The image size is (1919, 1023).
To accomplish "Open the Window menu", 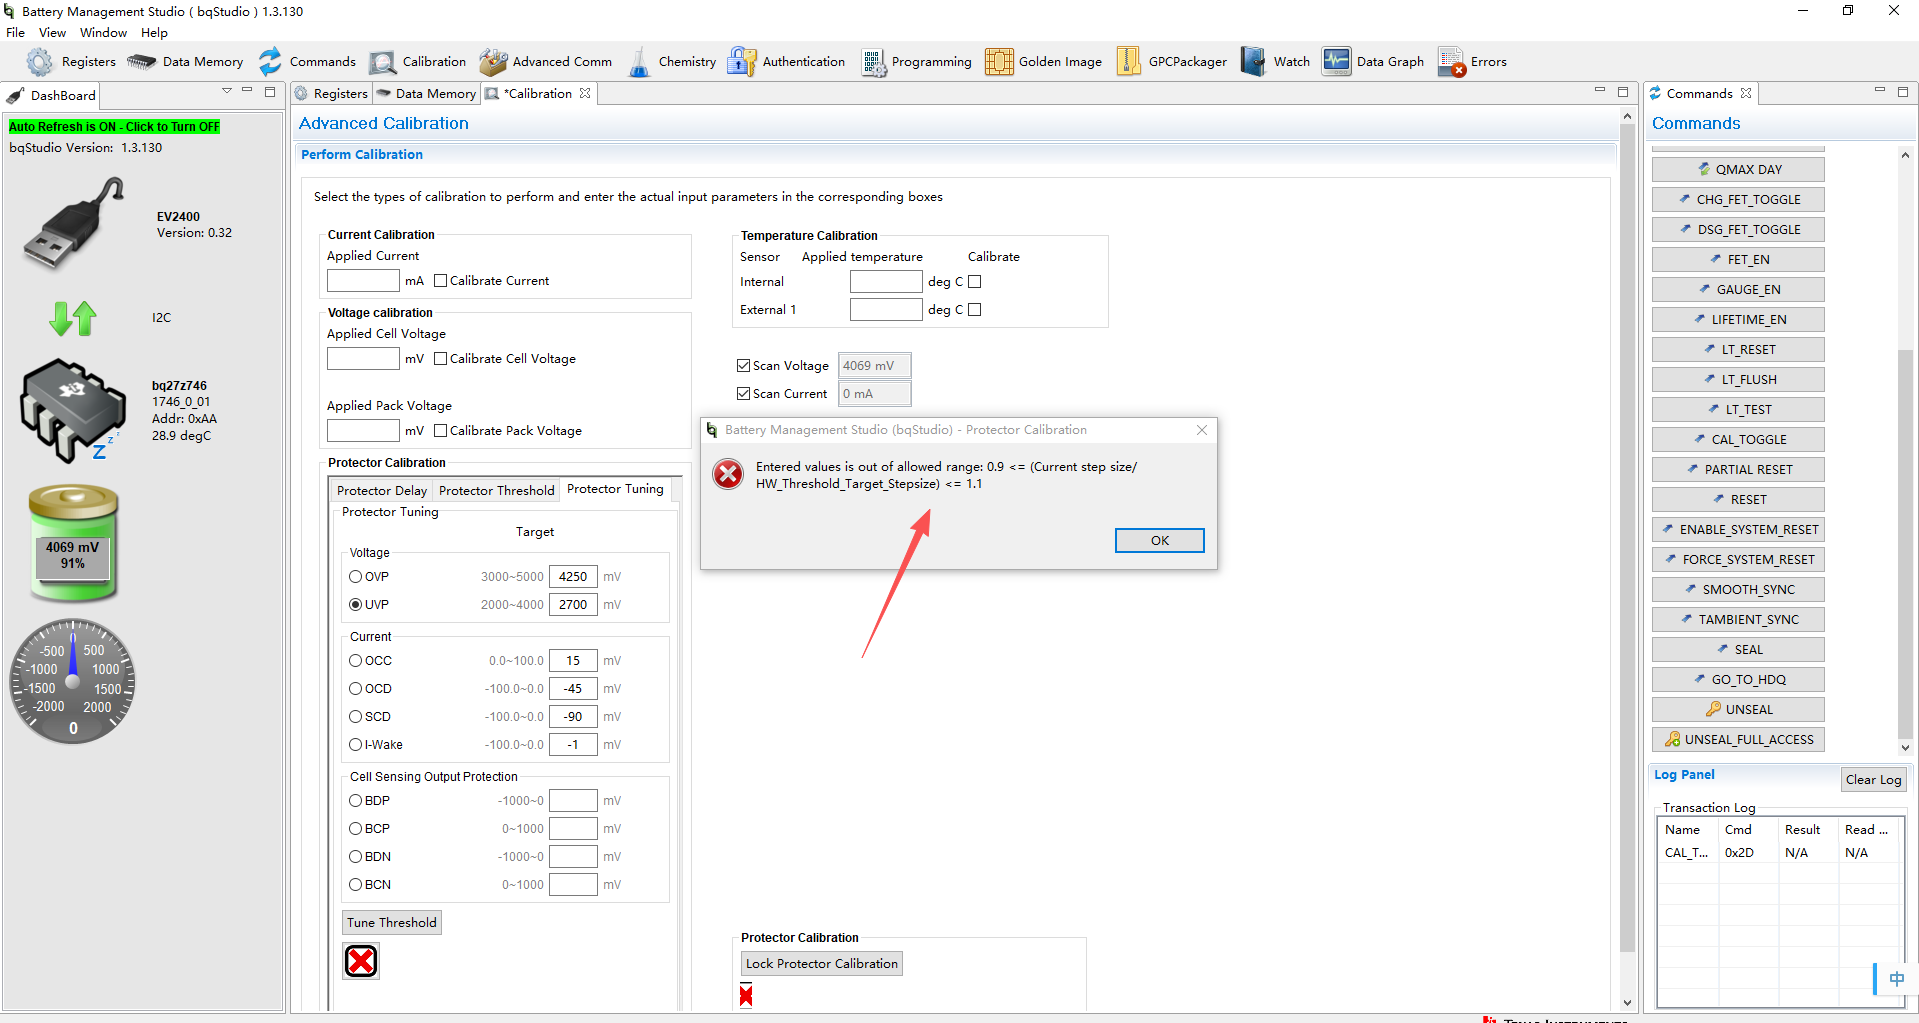I will [x=104, y=33].
